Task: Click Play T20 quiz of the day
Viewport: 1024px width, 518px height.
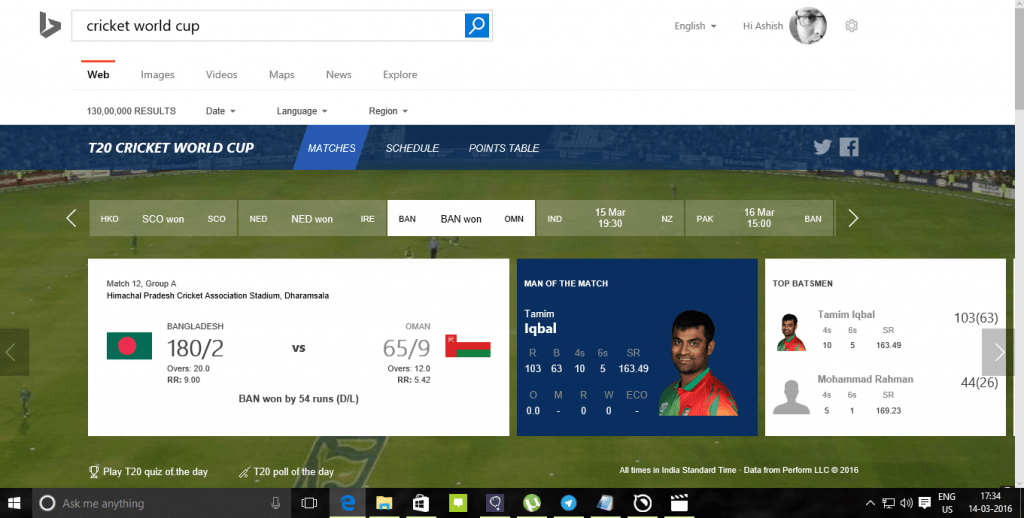Action: 155,472
